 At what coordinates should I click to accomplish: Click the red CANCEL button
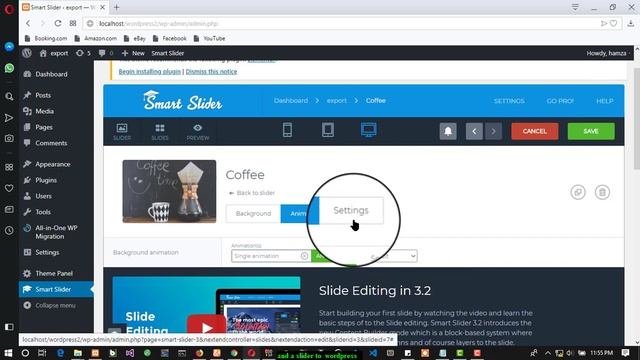coord(535,131)
